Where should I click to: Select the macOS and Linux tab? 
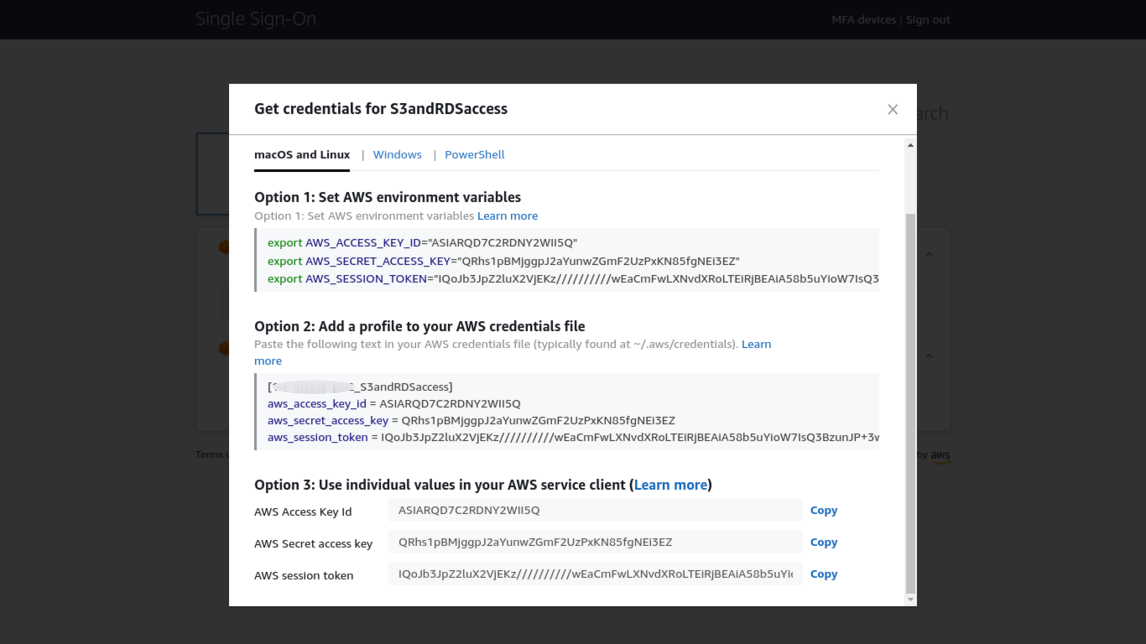click(302, 155)
